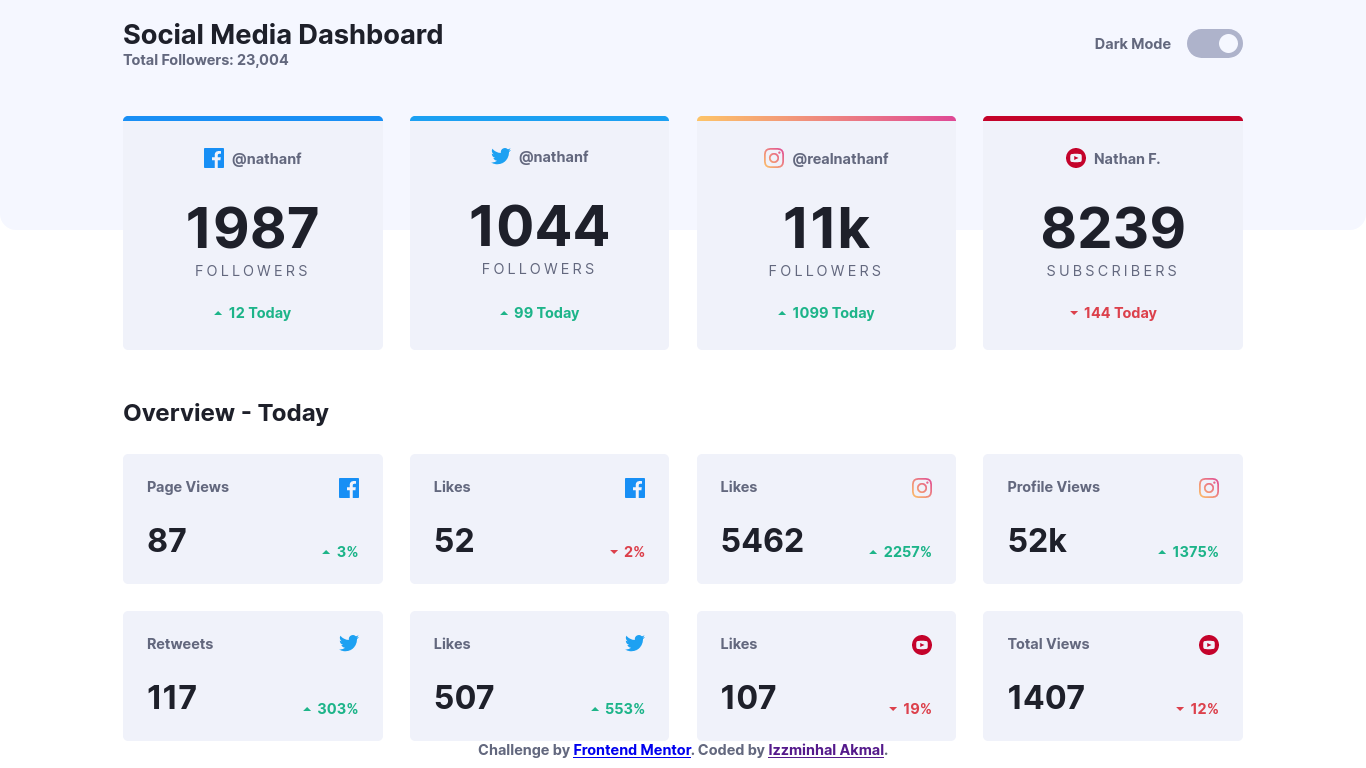The image size is (1366, 768).
Task: Click the YouTube icon beside Nathan F.
Action: click(1076, 158)
